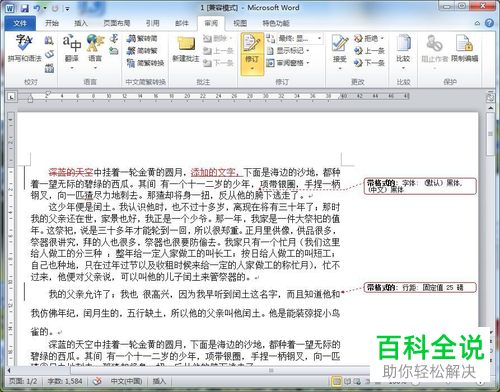Image resolution: width=500 pixels, height=392 pixels.
Task: Expand the 接受 dropdown arrow
Action: click(x=340, y=68)
